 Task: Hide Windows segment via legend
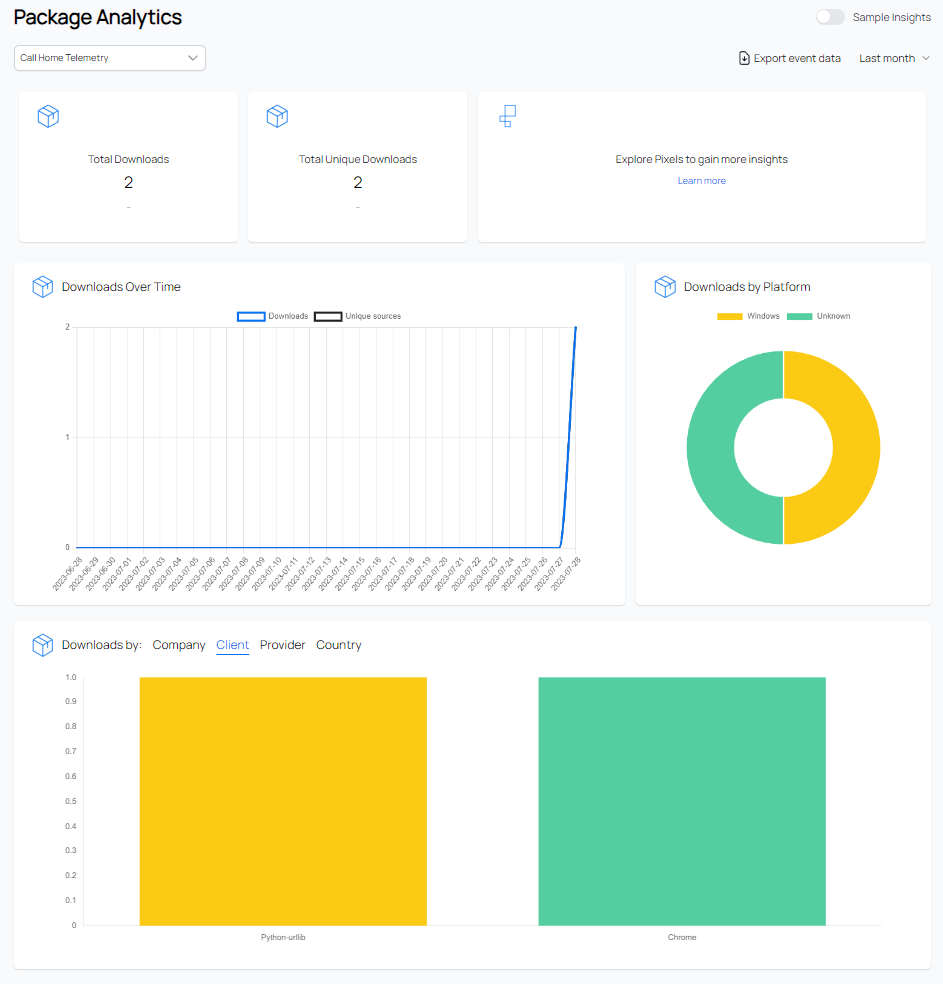[x=731, y=316]
